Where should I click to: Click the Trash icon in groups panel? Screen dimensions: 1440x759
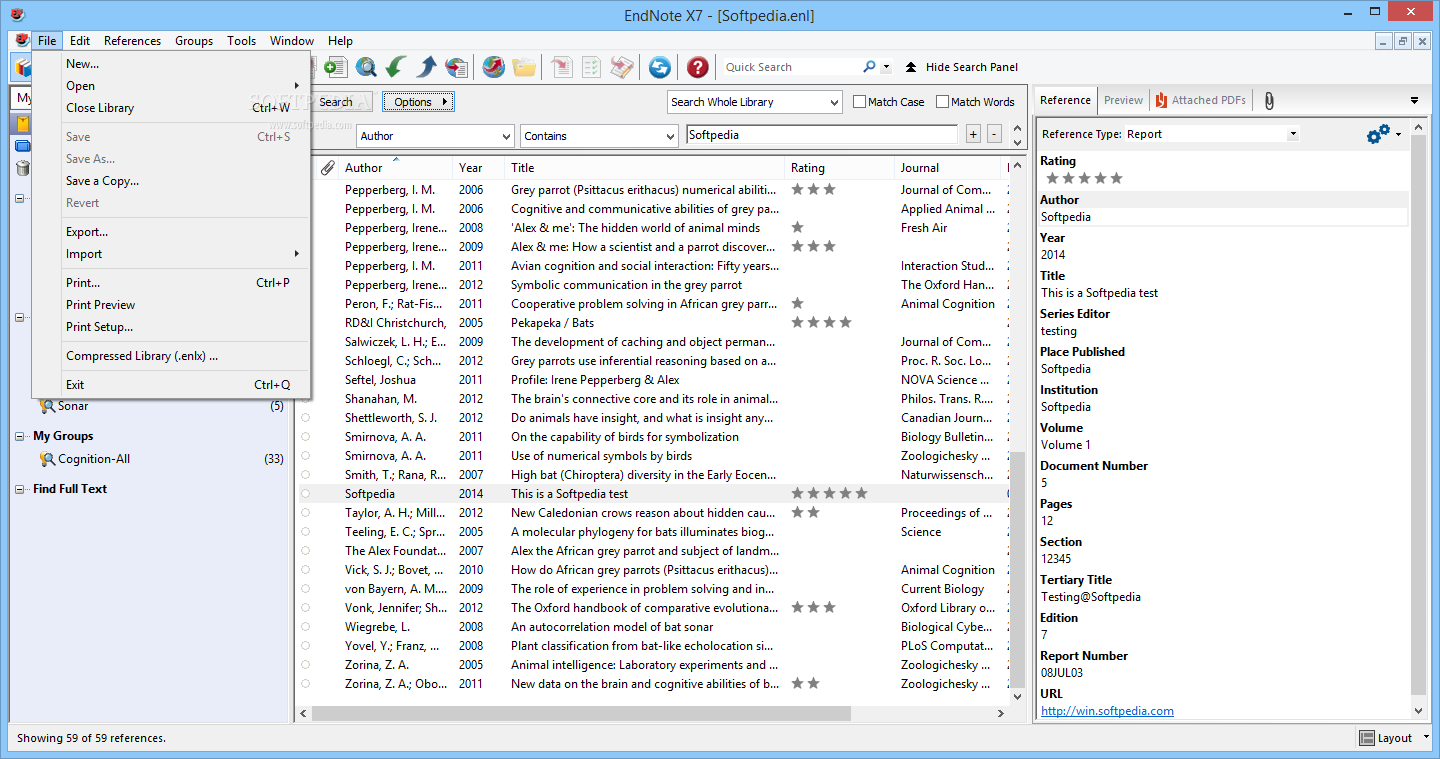[22, 168]
